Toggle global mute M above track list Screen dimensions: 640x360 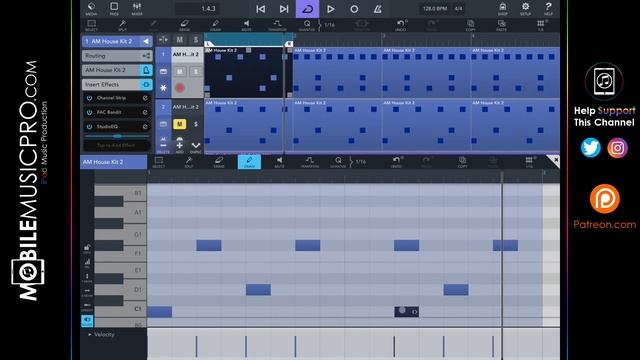click(180, 40)
